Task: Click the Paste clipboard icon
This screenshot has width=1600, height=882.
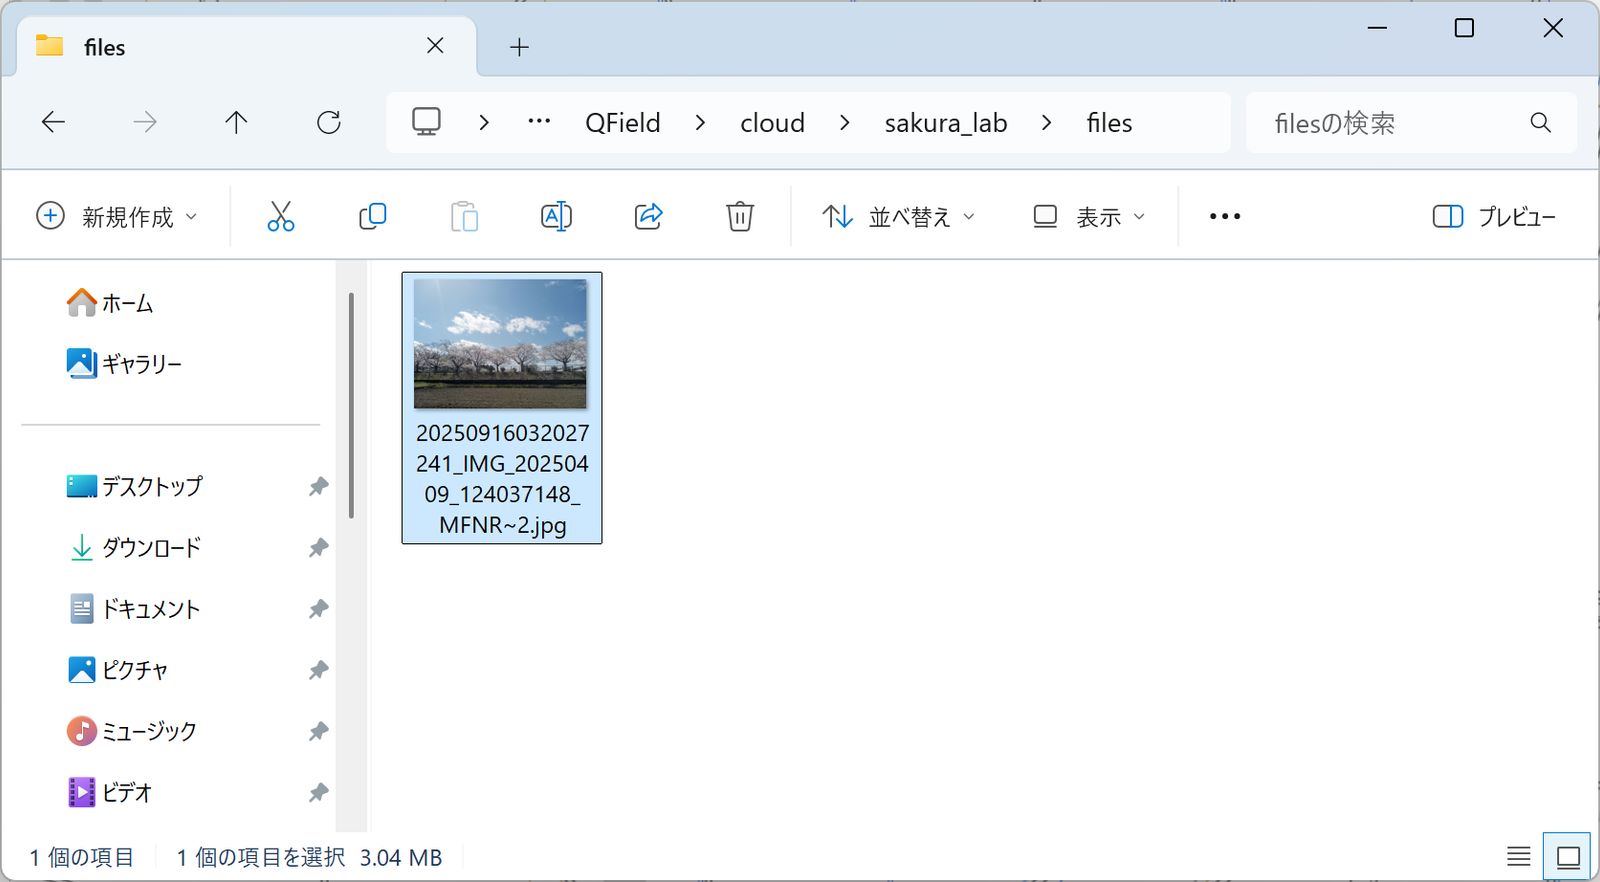Action: point(464,216)
